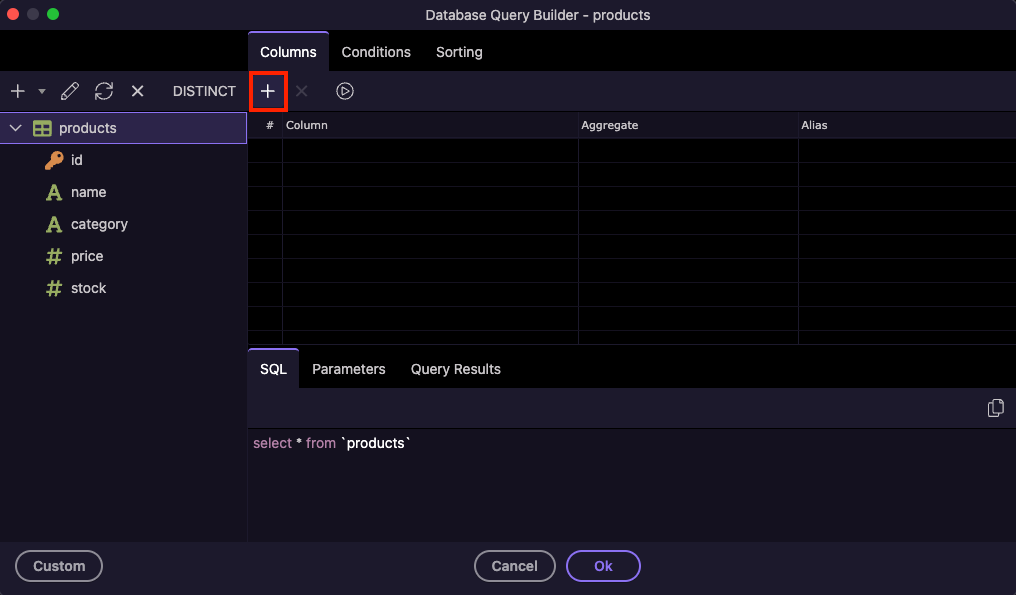The width and height of the screenshot is (1016, 595).
Task: Click the Custom button
Action: coord(59,566)
